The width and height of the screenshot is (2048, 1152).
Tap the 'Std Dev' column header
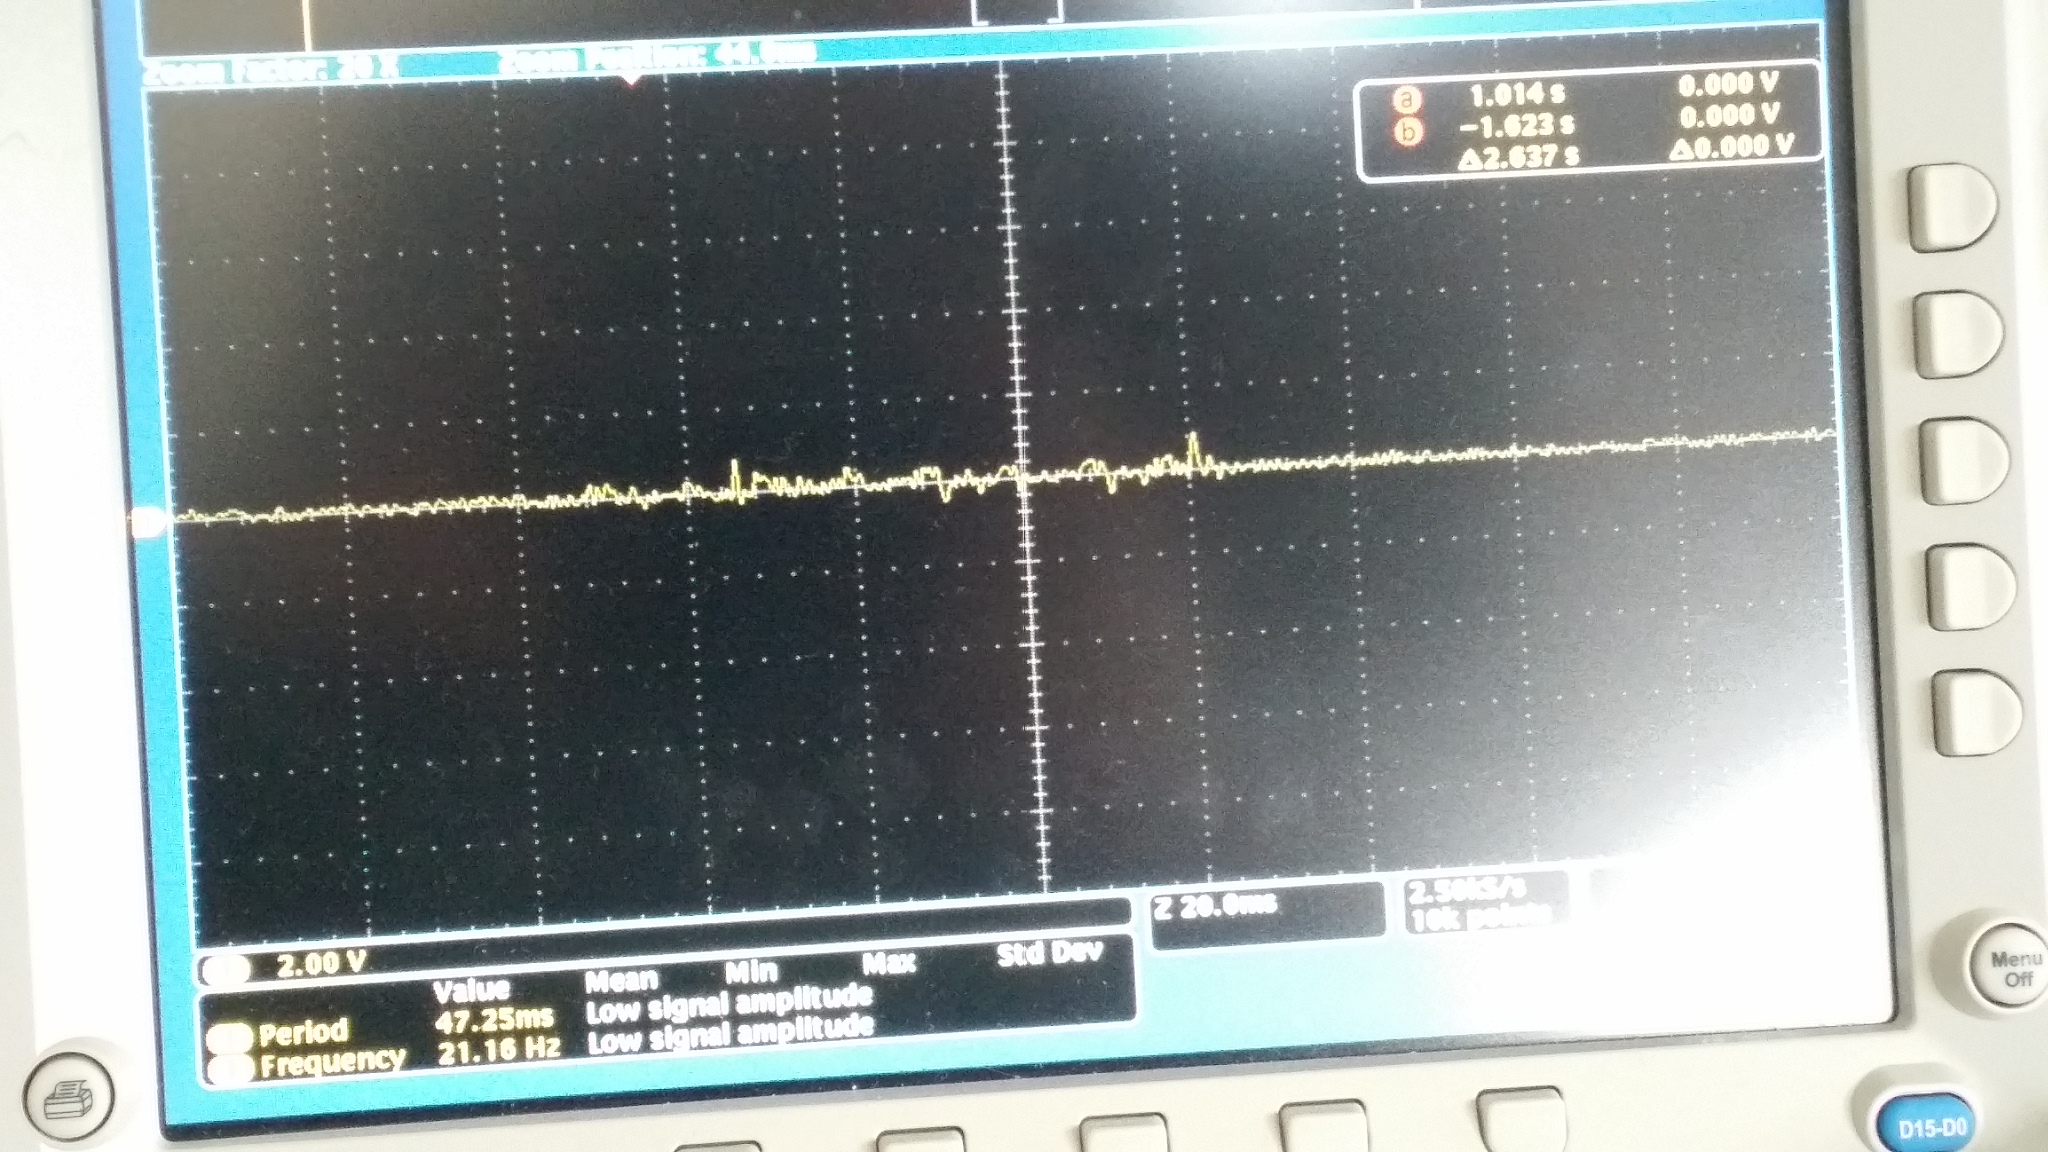pos(1050,954)
